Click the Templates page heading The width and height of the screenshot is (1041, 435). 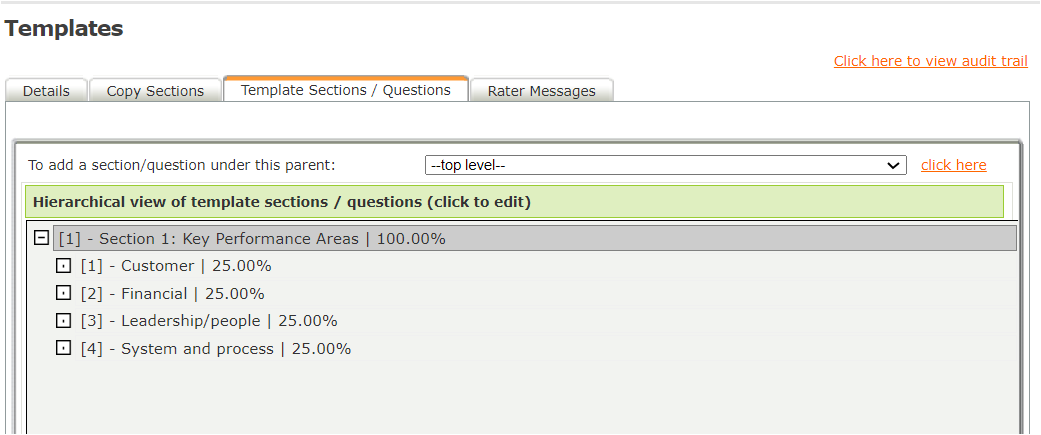(x=64, y=29)
